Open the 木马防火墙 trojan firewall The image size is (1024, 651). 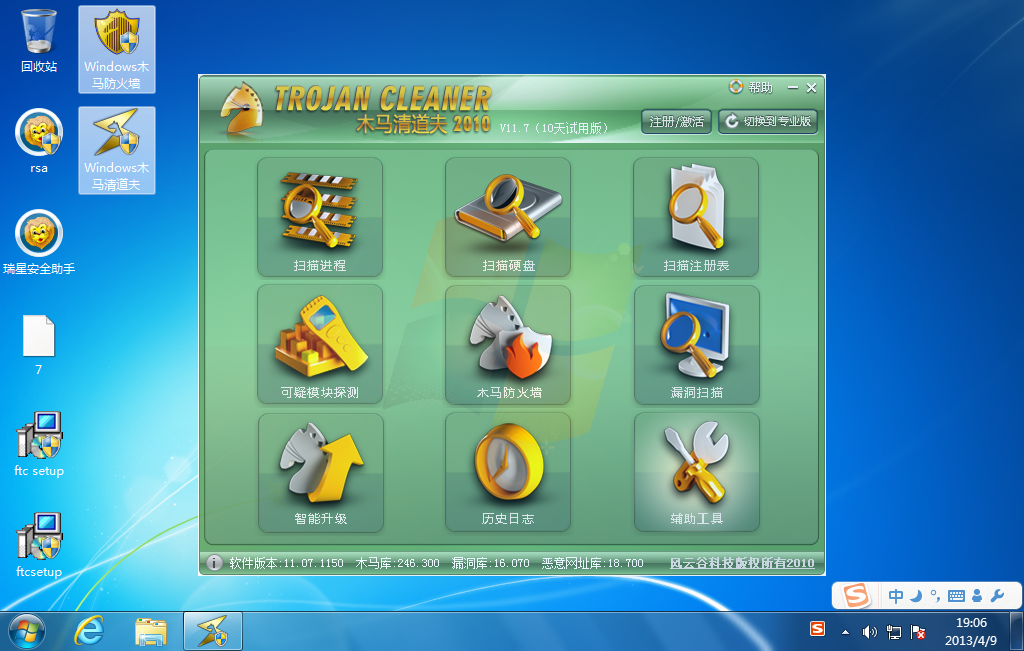pyautogui.click(x=507, y=344)
